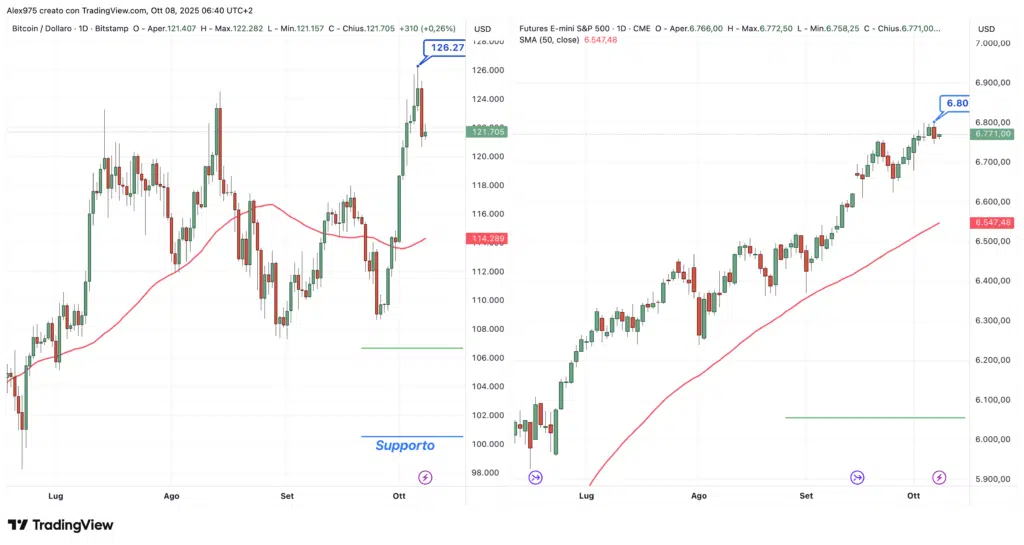Screen dimensions: 1024x545
Task: Open USD currency selector on Bitcoin chart
Action: tap(482, 29)
